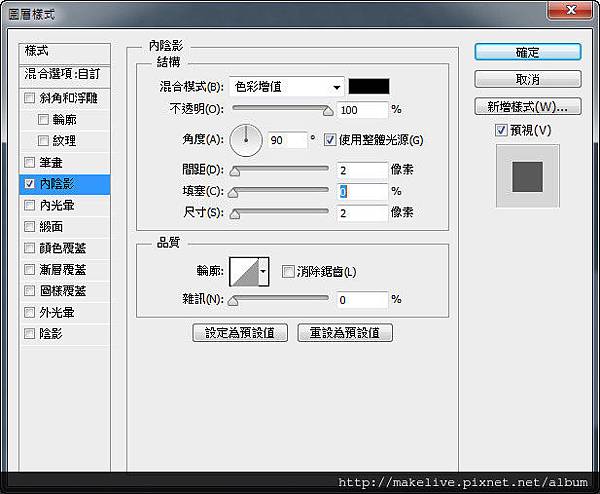
Task: Check the 斜角和浮雕 style checkbox
Action: click(29, 98)
